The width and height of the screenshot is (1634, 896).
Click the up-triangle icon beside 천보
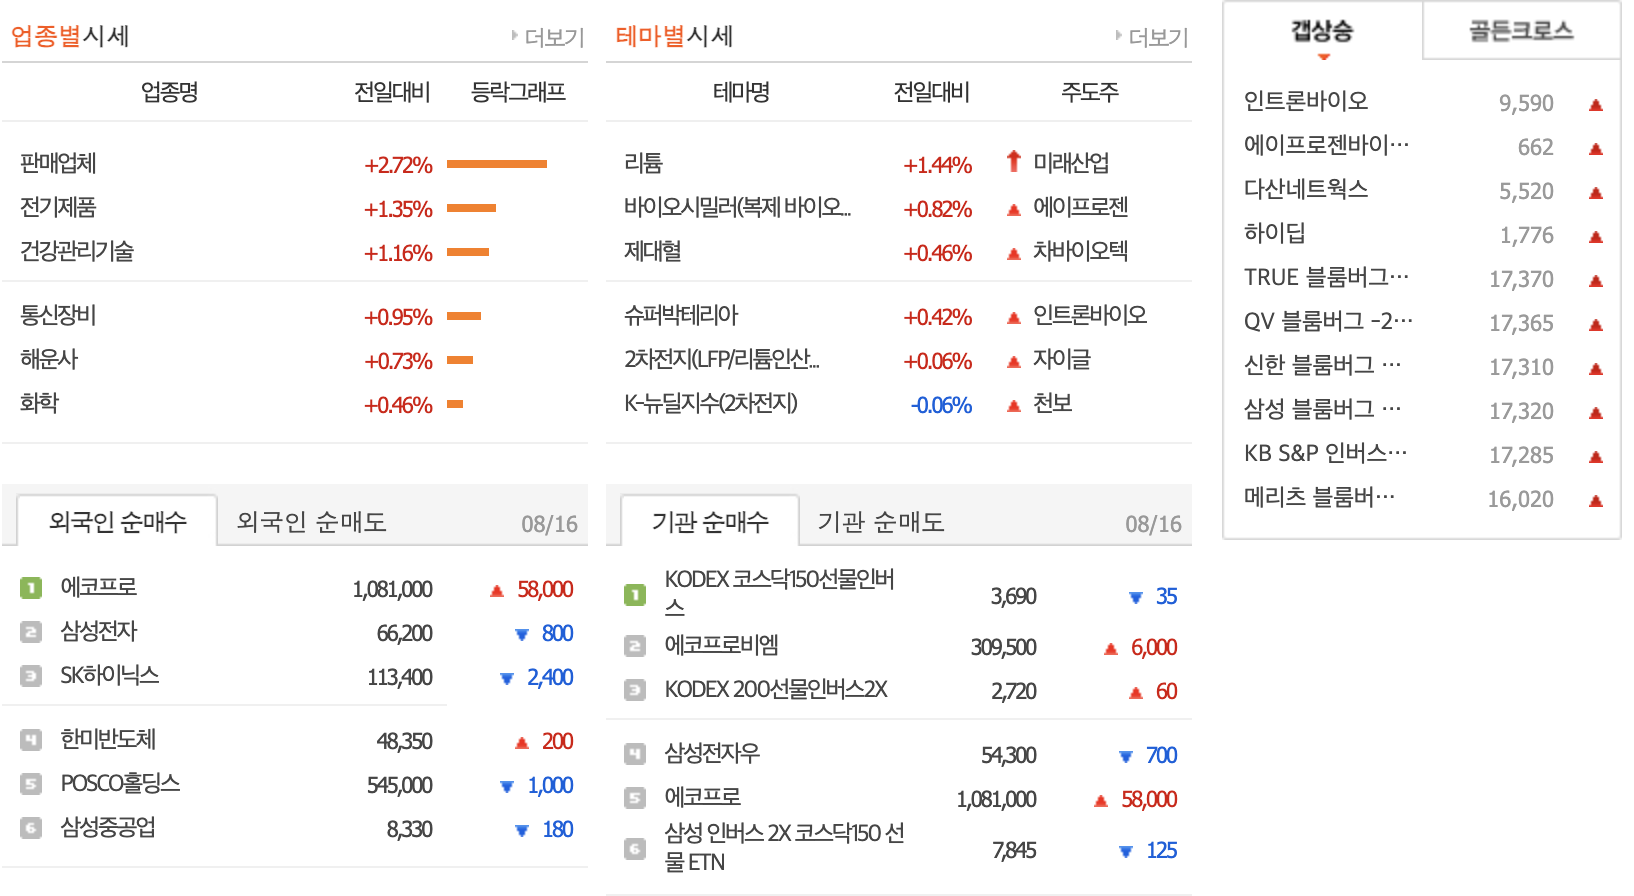[x=1014, y=405]
